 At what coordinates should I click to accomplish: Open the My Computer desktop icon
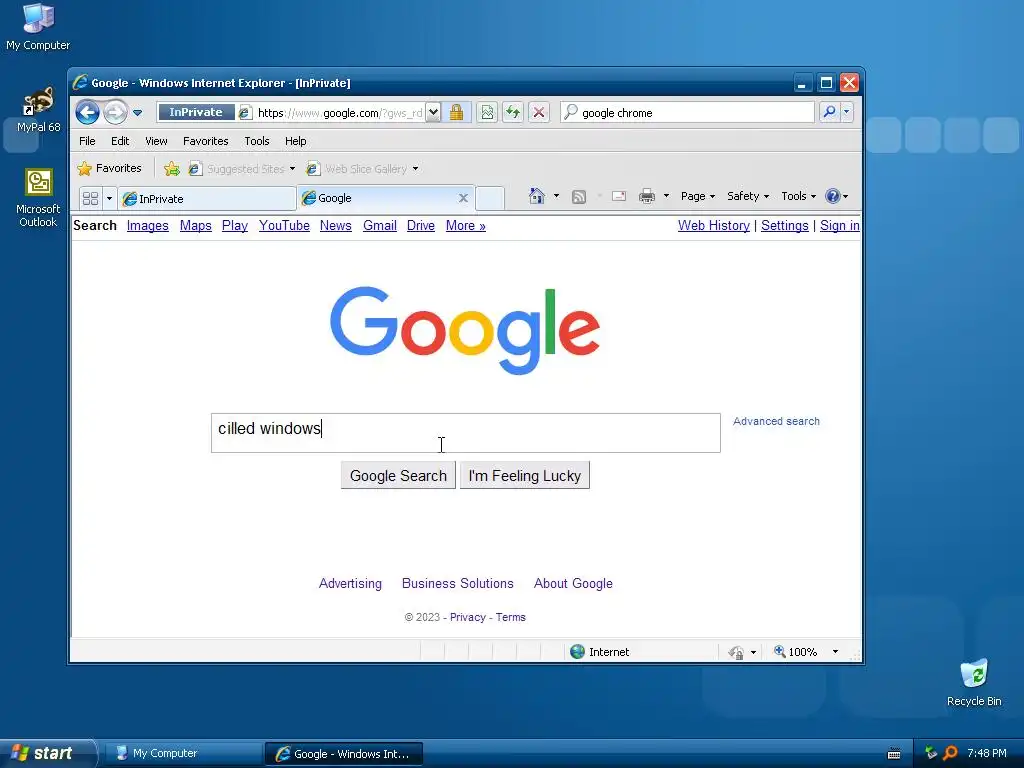click(38, 27)
